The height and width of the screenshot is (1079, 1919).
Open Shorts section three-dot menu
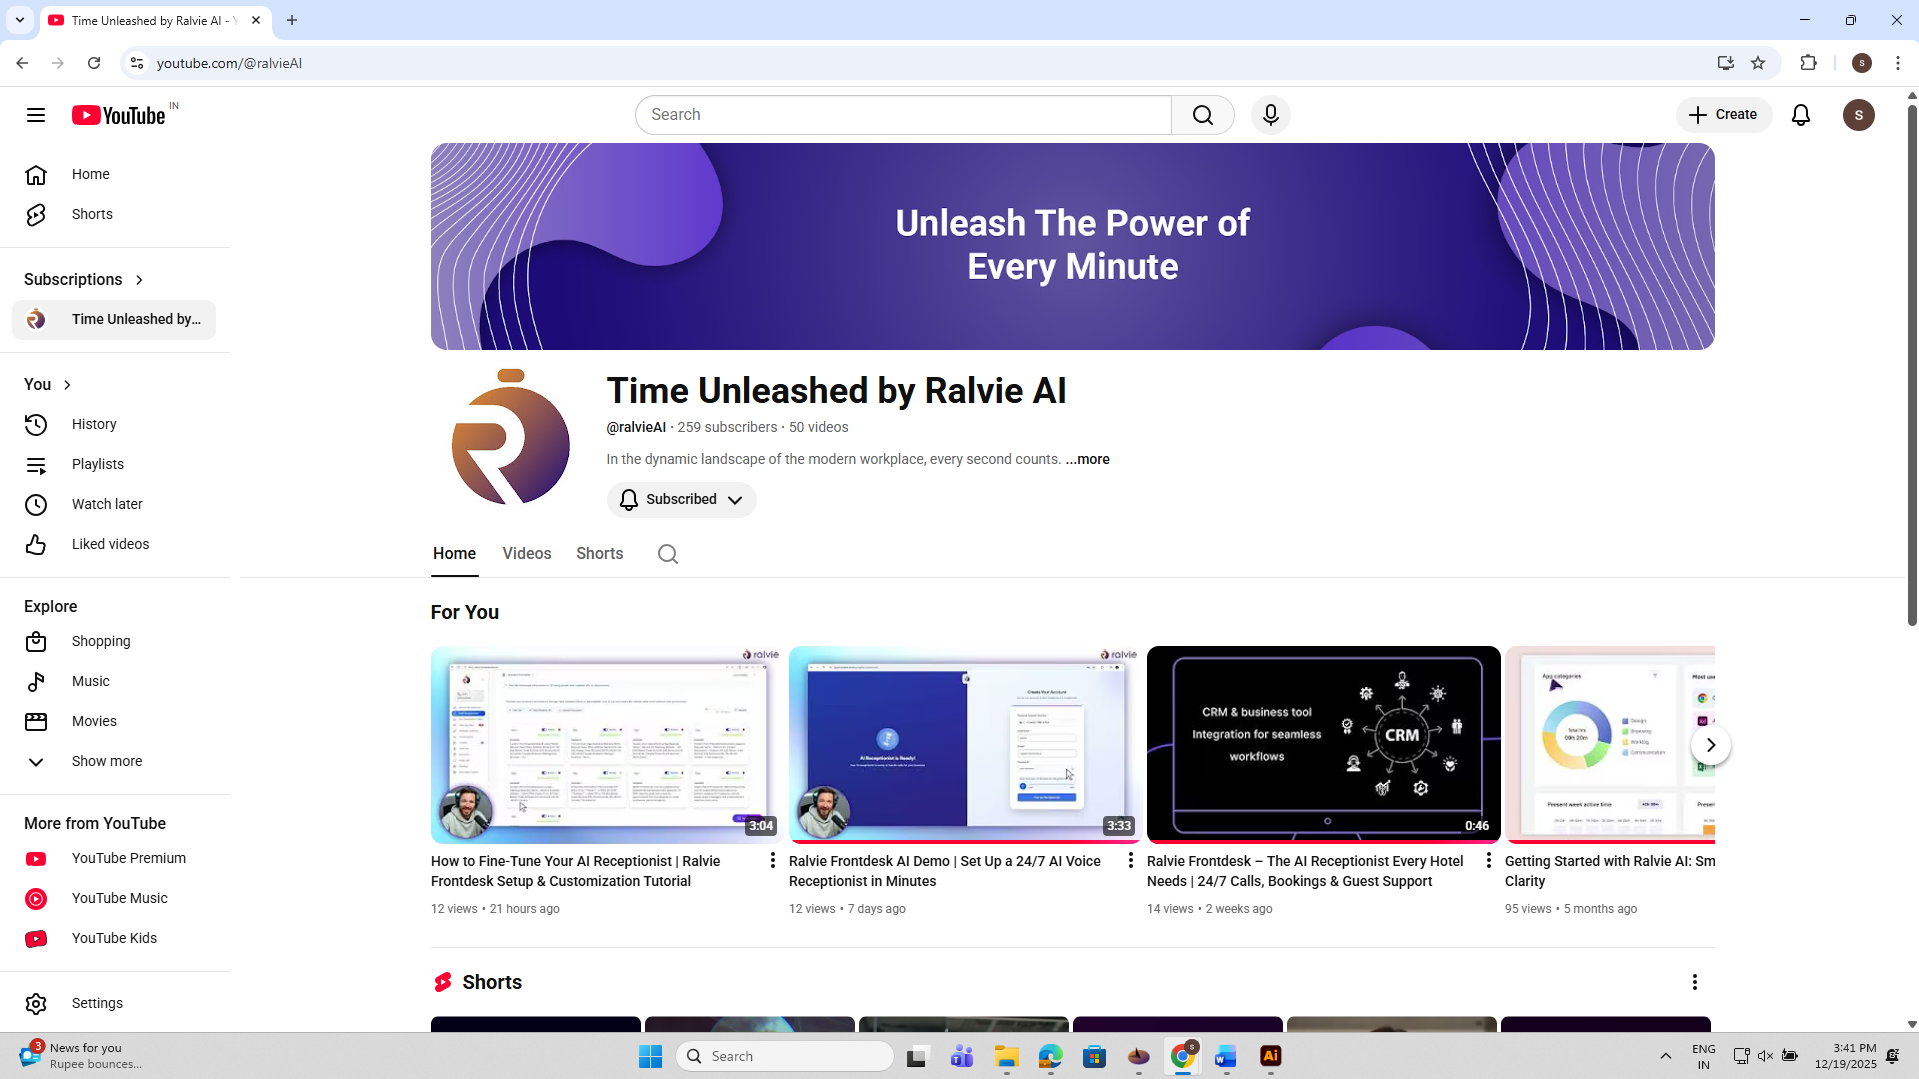tap(1694, 982)
